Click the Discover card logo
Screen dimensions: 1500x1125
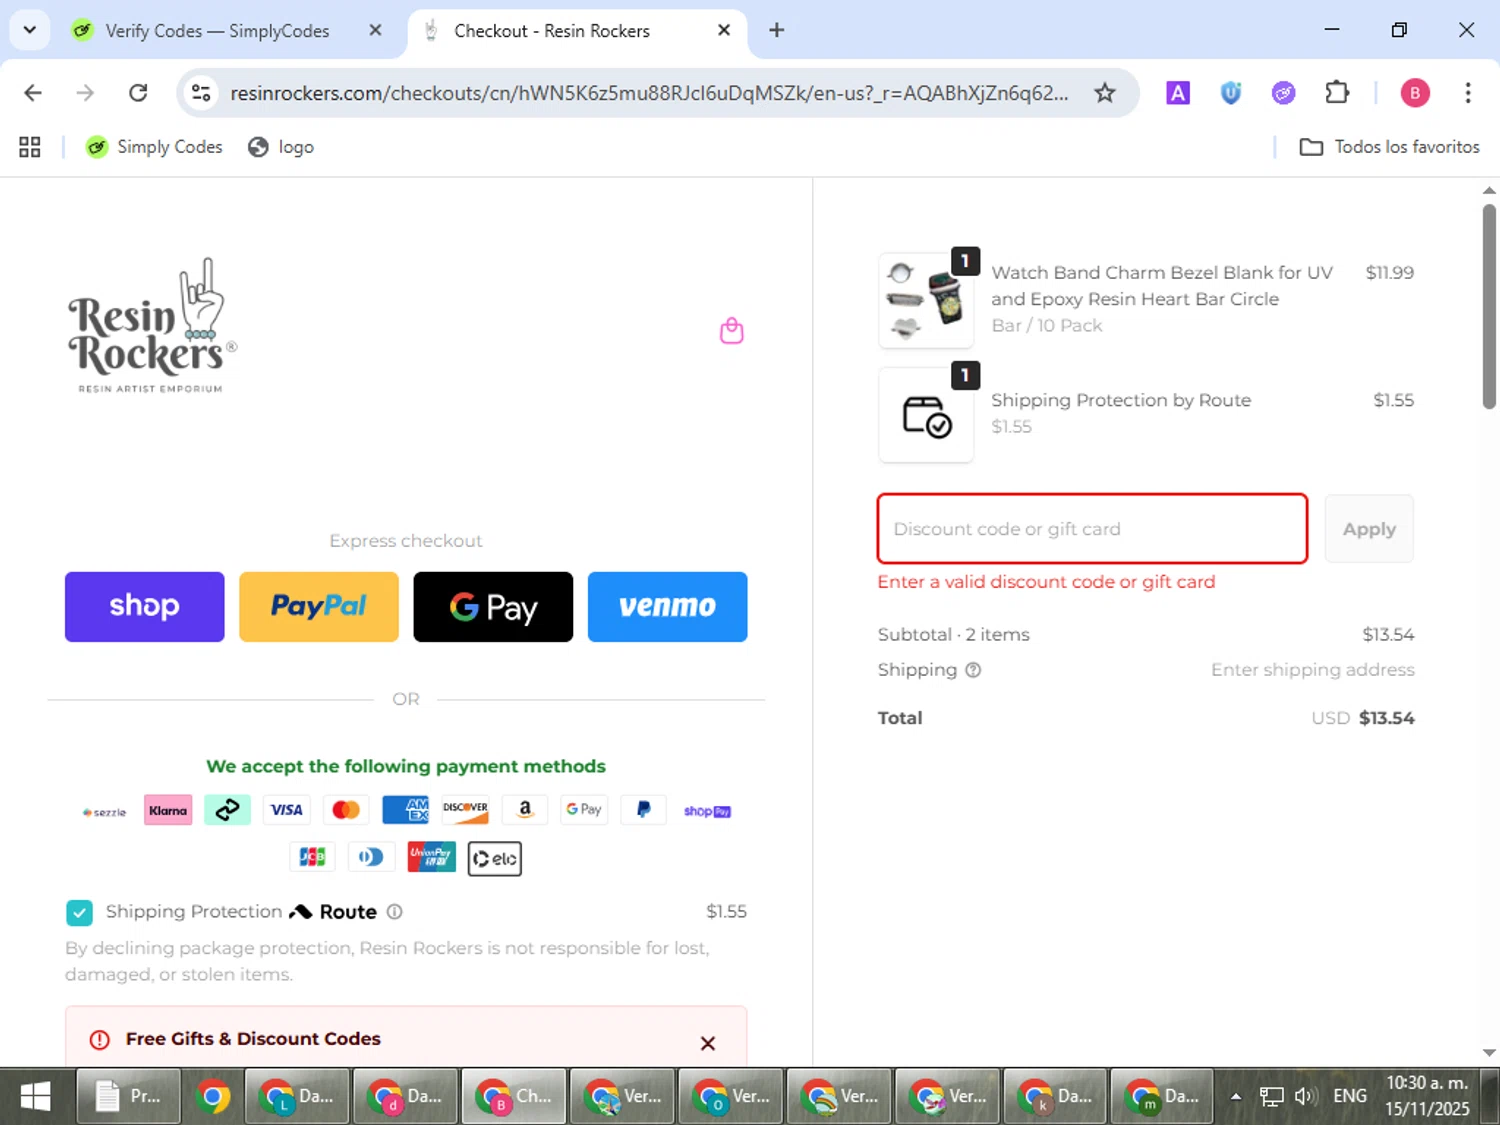pos(465,810)
